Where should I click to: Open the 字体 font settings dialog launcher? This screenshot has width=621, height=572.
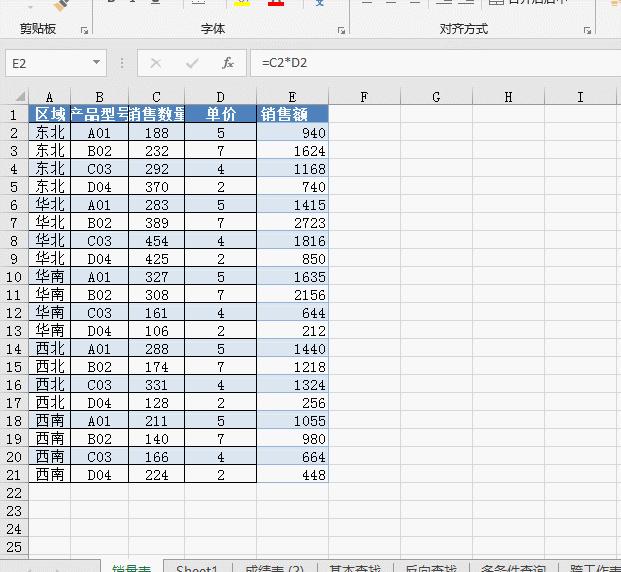point(341,31)
